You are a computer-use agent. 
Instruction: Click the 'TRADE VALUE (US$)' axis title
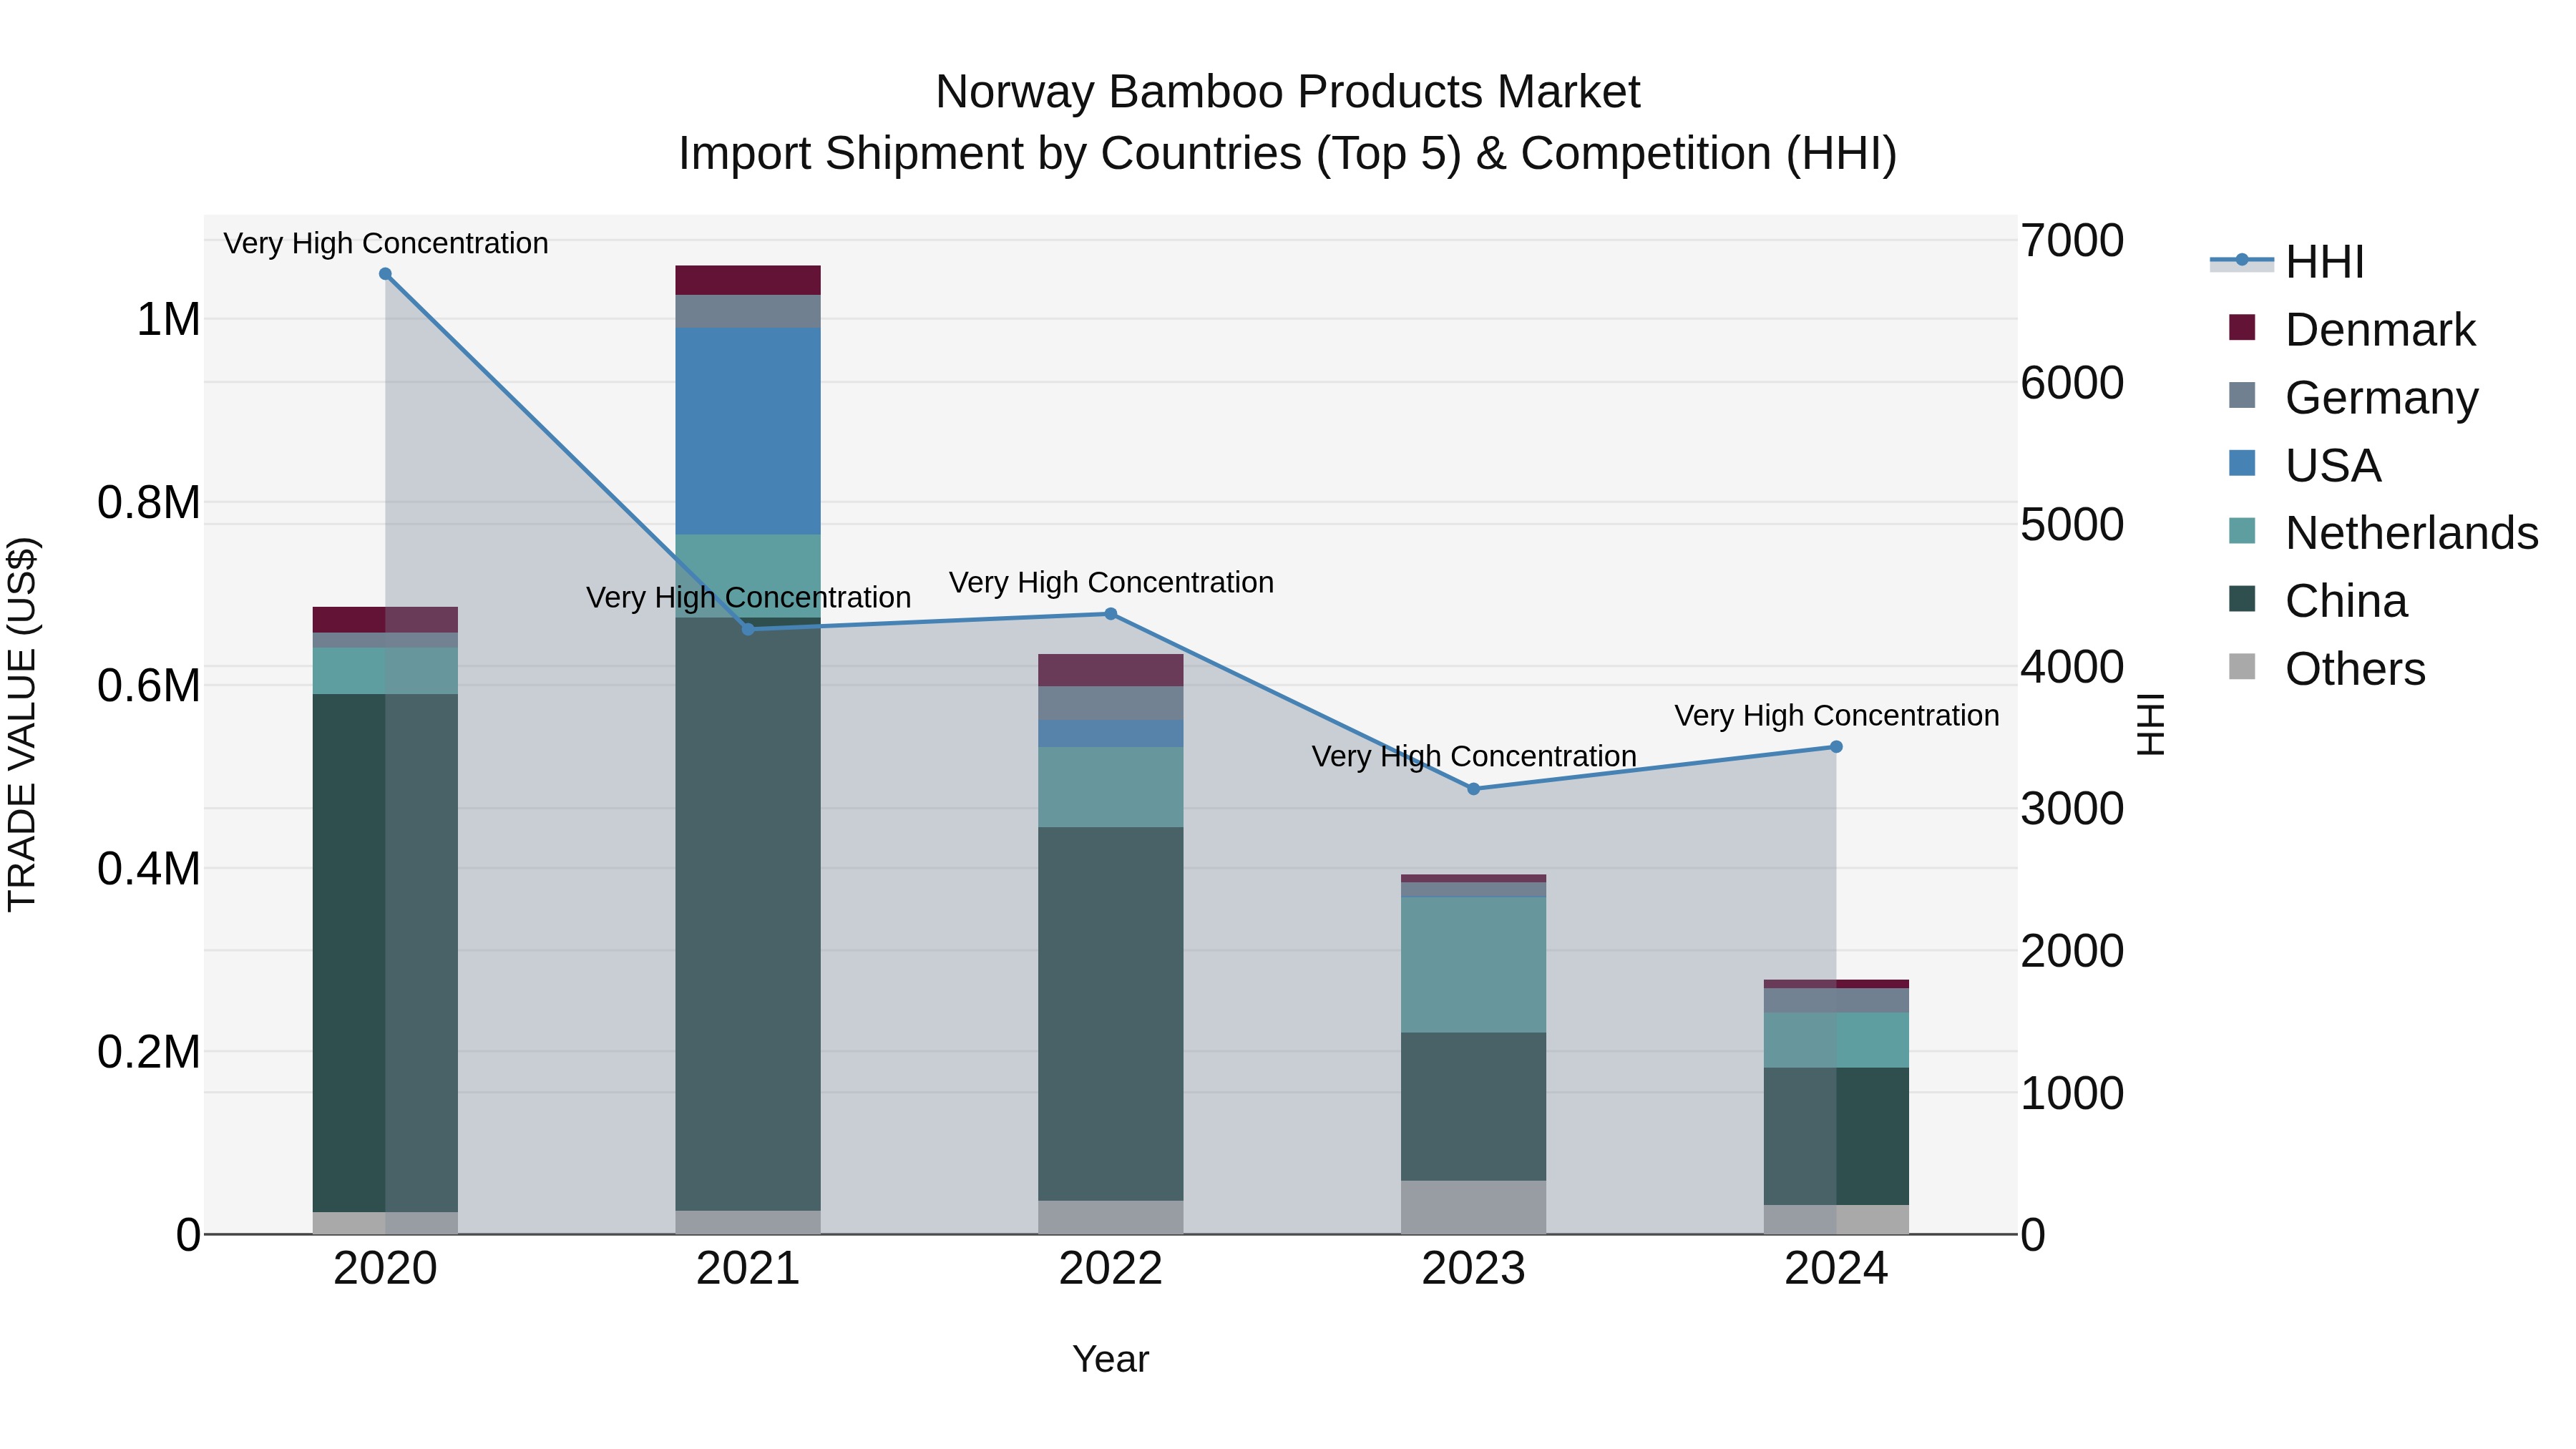coord(23,724)
